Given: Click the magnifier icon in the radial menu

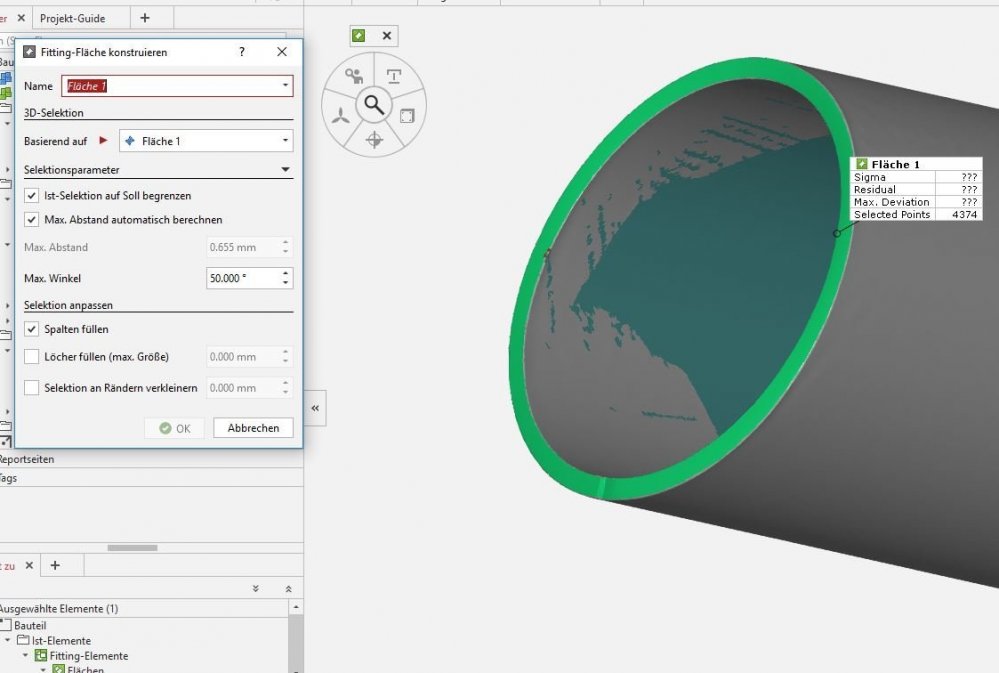Looking at the screenshot, I should (374, 104).
